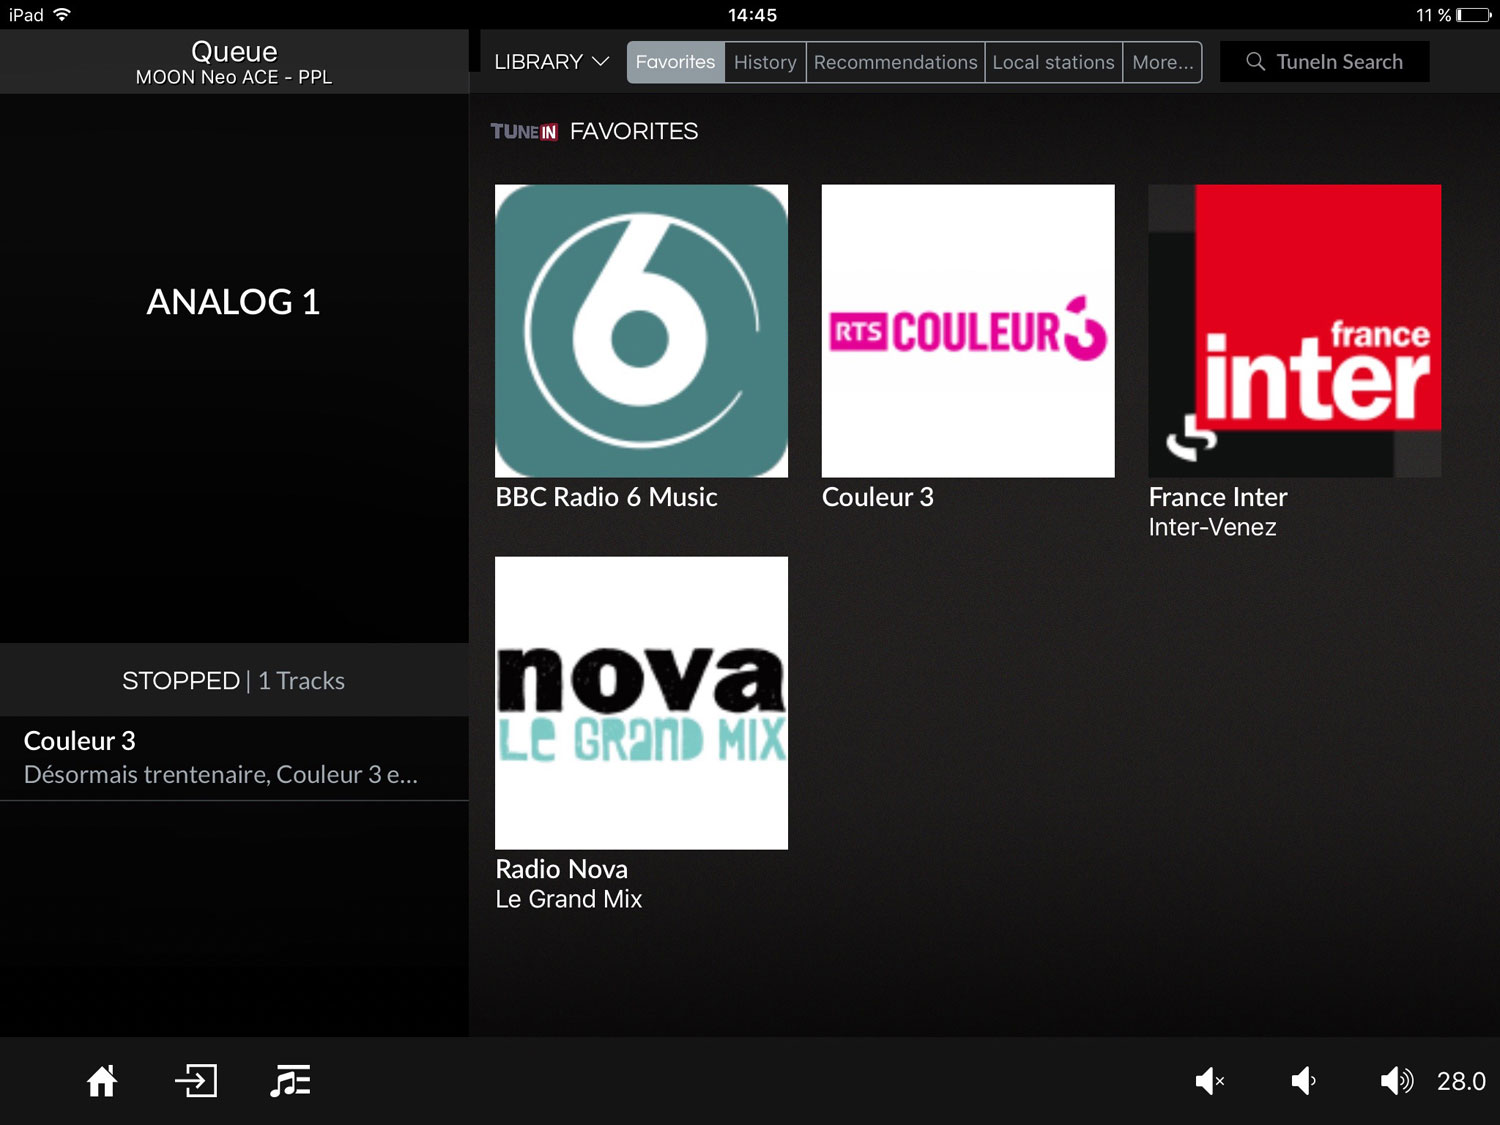Click the magnifier icon in TuneIn Search
The height and width of the screenshot is (1125, 1500).
coord(1255,62)
